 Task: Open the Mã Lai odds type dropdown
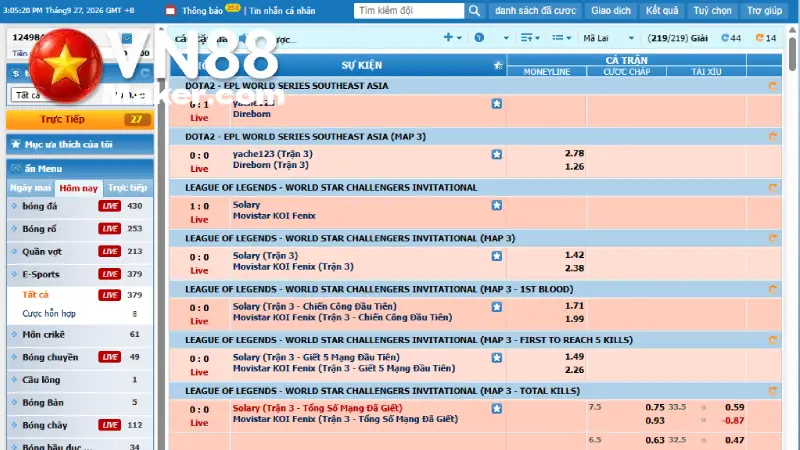click(x=608, y=38)
